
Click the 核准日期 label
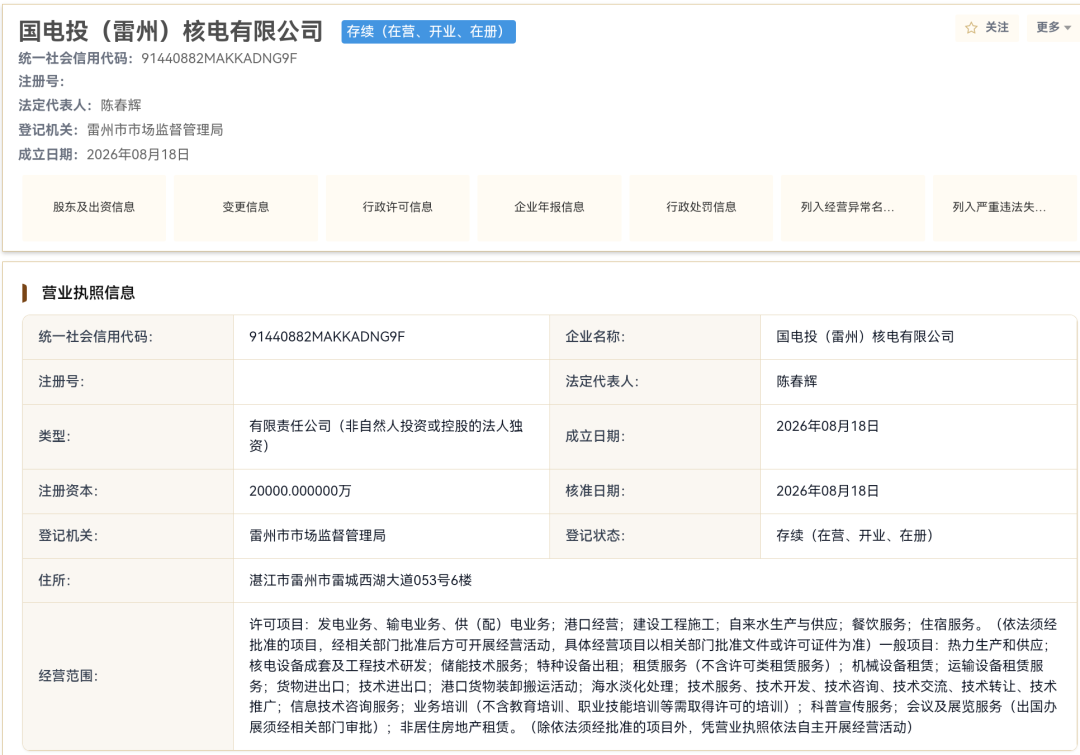tap(595, 491)
